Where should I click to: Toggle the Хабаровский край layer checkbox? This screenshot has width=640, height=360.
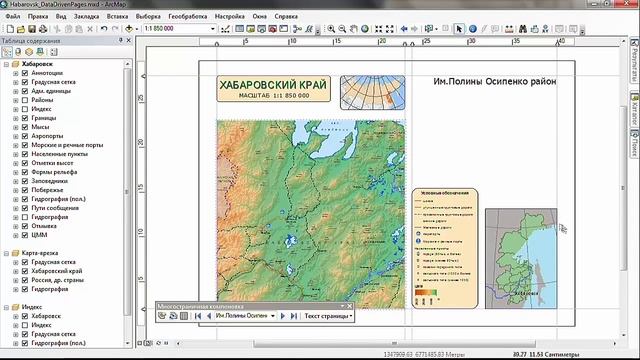[x=25, y=271]
